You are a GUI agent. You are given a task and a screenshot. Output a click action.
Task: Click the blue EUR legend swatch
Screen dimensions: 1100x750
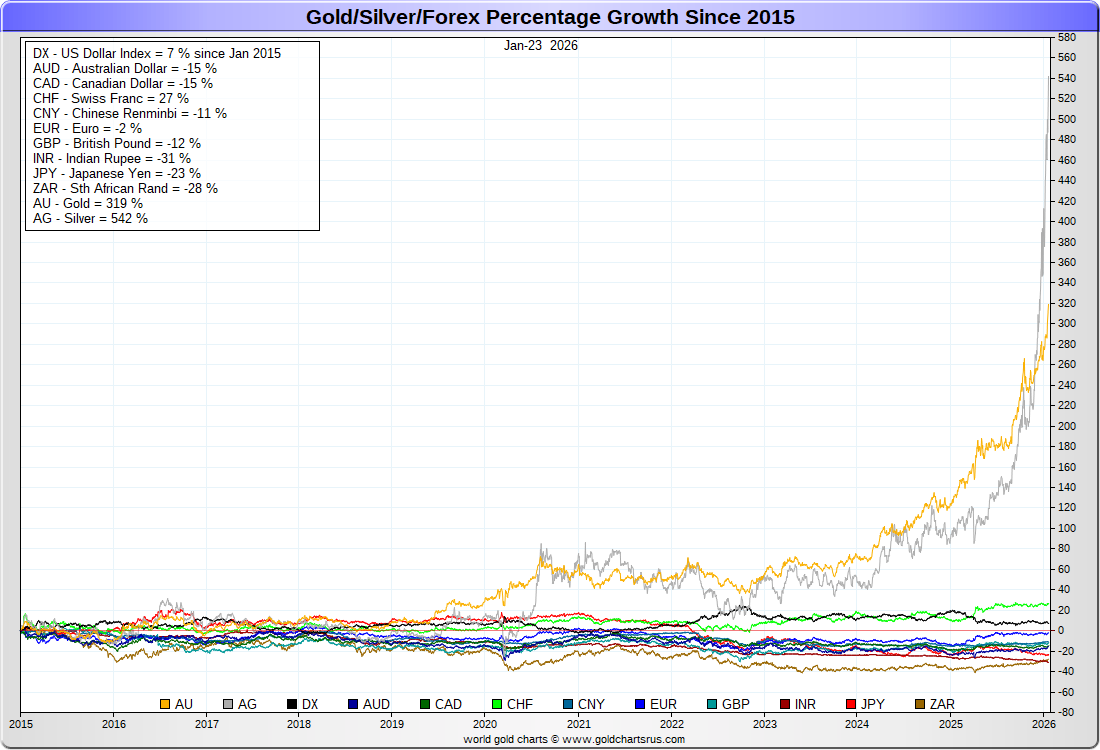pyautogui.click(x=640, y=704)
